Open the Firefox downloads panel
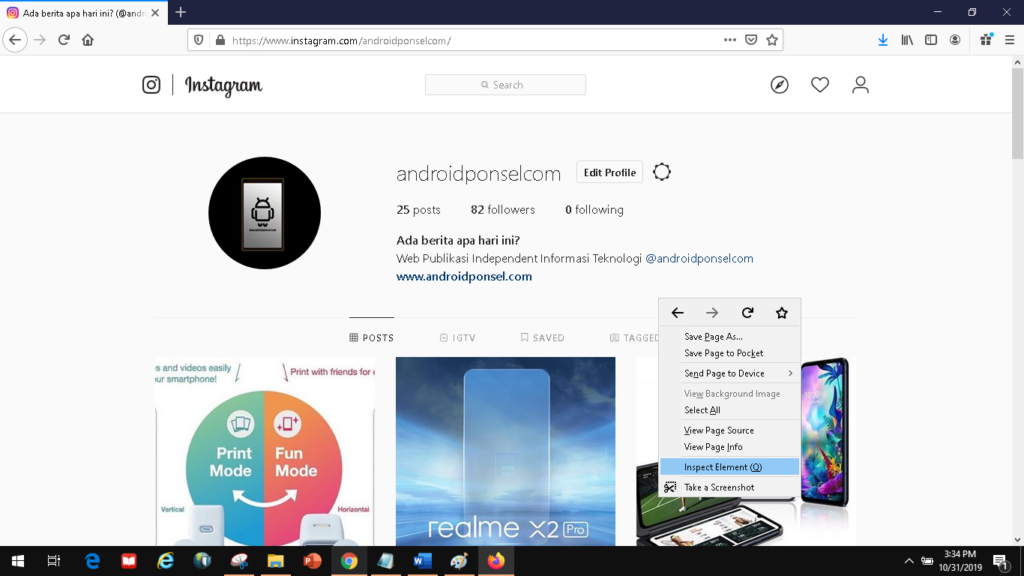The width and height of the screenshot is (1024, 576). coord(883,40)
